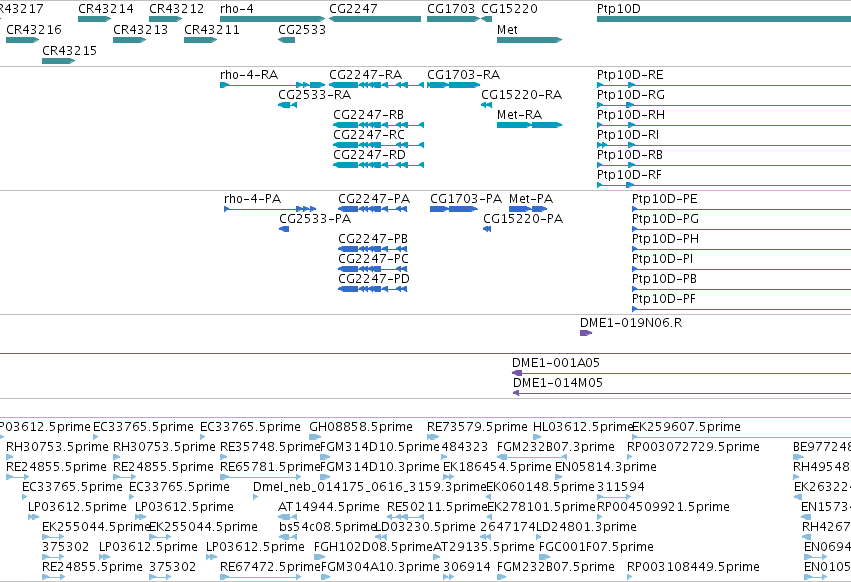851x582 pixels.
Task: Select the Ptp10D-PE protein label
Action: pyautogui.click(x=665, y=199)
